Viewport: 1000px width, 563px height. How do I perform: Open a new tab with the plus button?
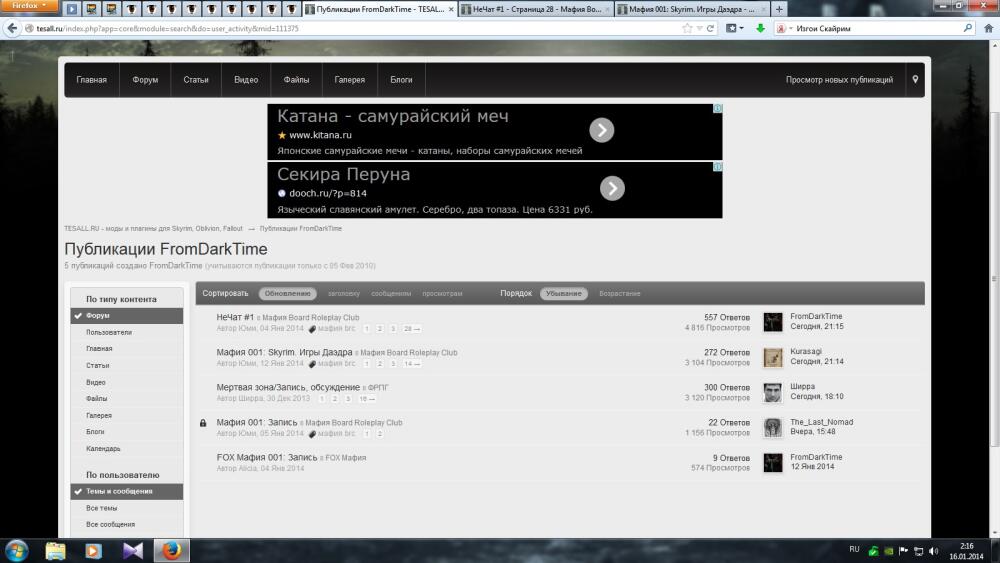[779, 9]
